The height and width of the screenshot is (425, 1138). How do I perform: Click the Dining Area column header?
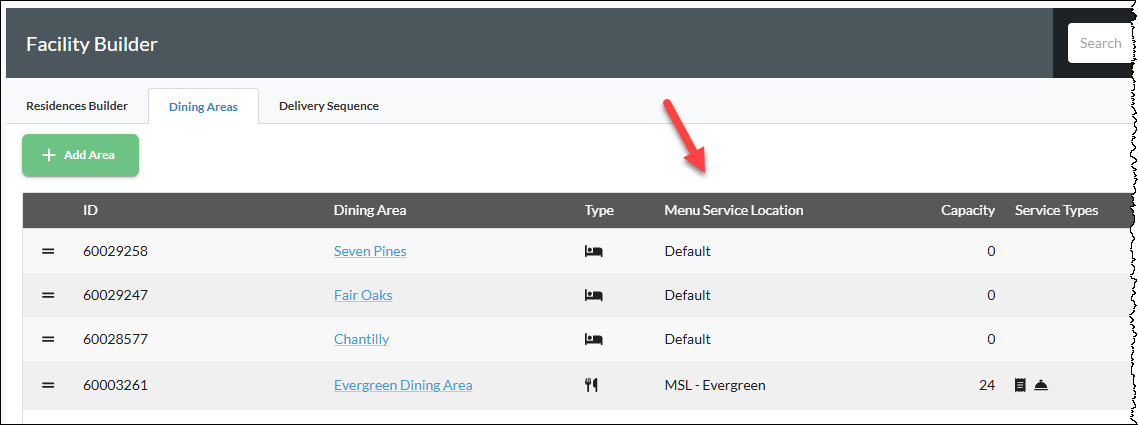[x=370, y=210]
